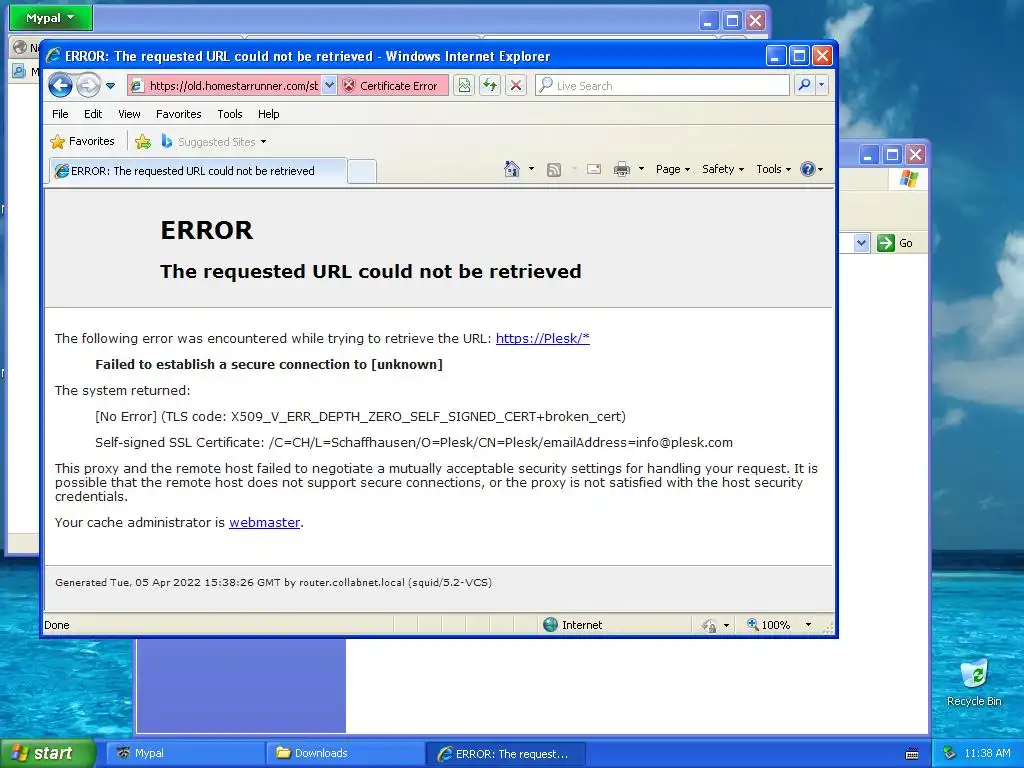Viewport: 1024px width, 768px height.
Task: Click the Add to Favorites Bar icon
Action: click(143, 141)
